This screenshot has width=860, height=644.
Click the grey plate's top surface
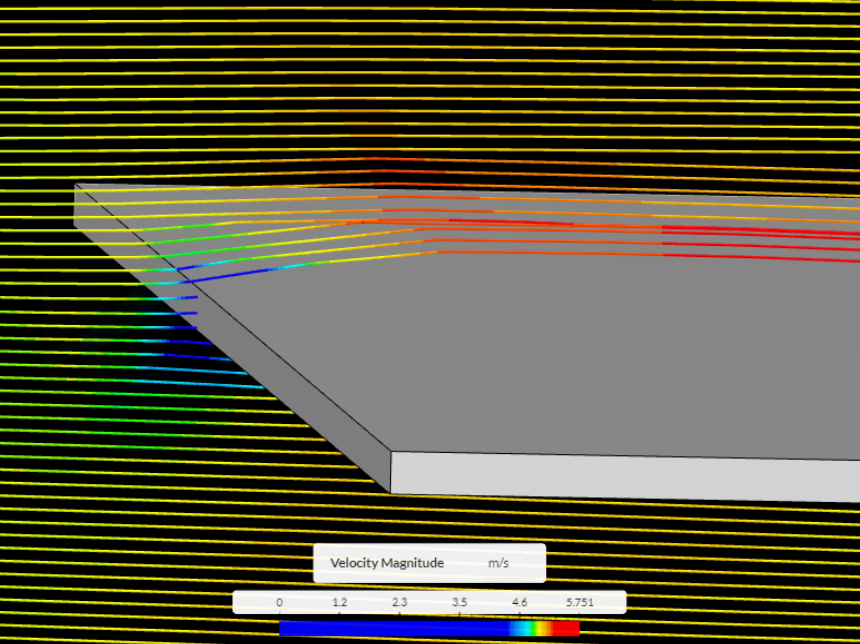548,351
